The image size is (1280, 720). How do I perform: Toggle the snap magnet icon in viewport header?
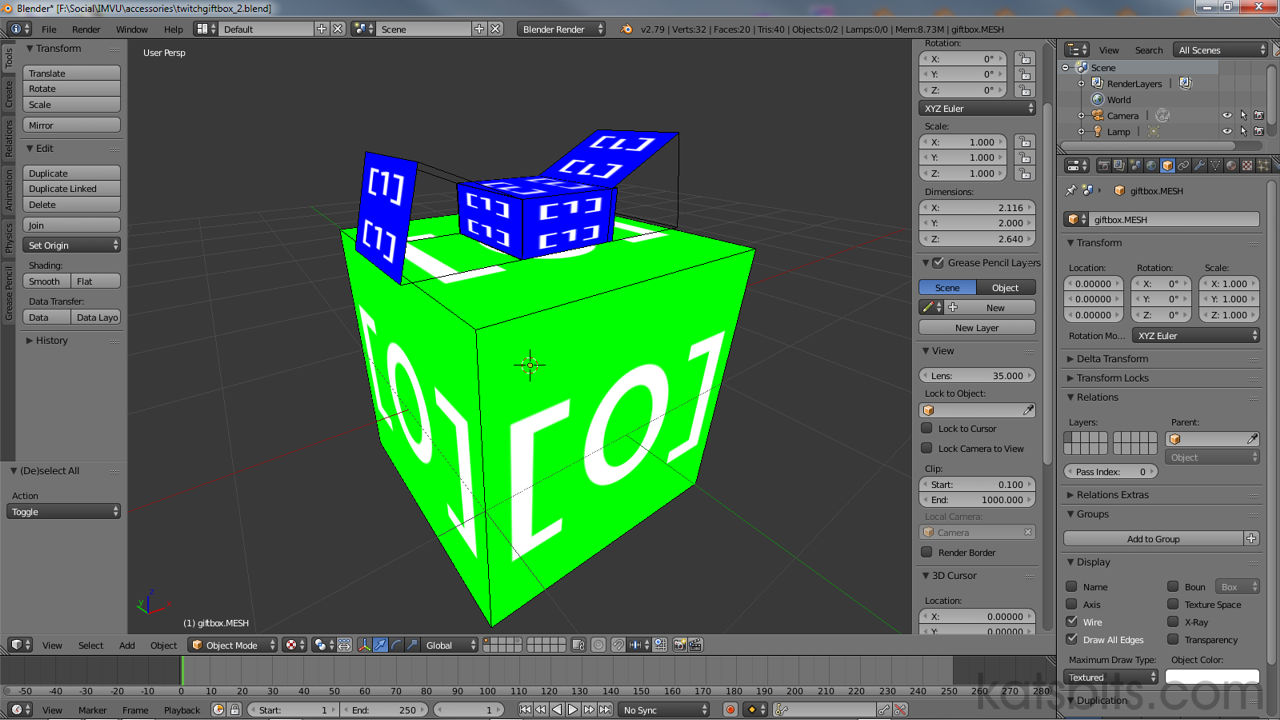click(618, 645)
